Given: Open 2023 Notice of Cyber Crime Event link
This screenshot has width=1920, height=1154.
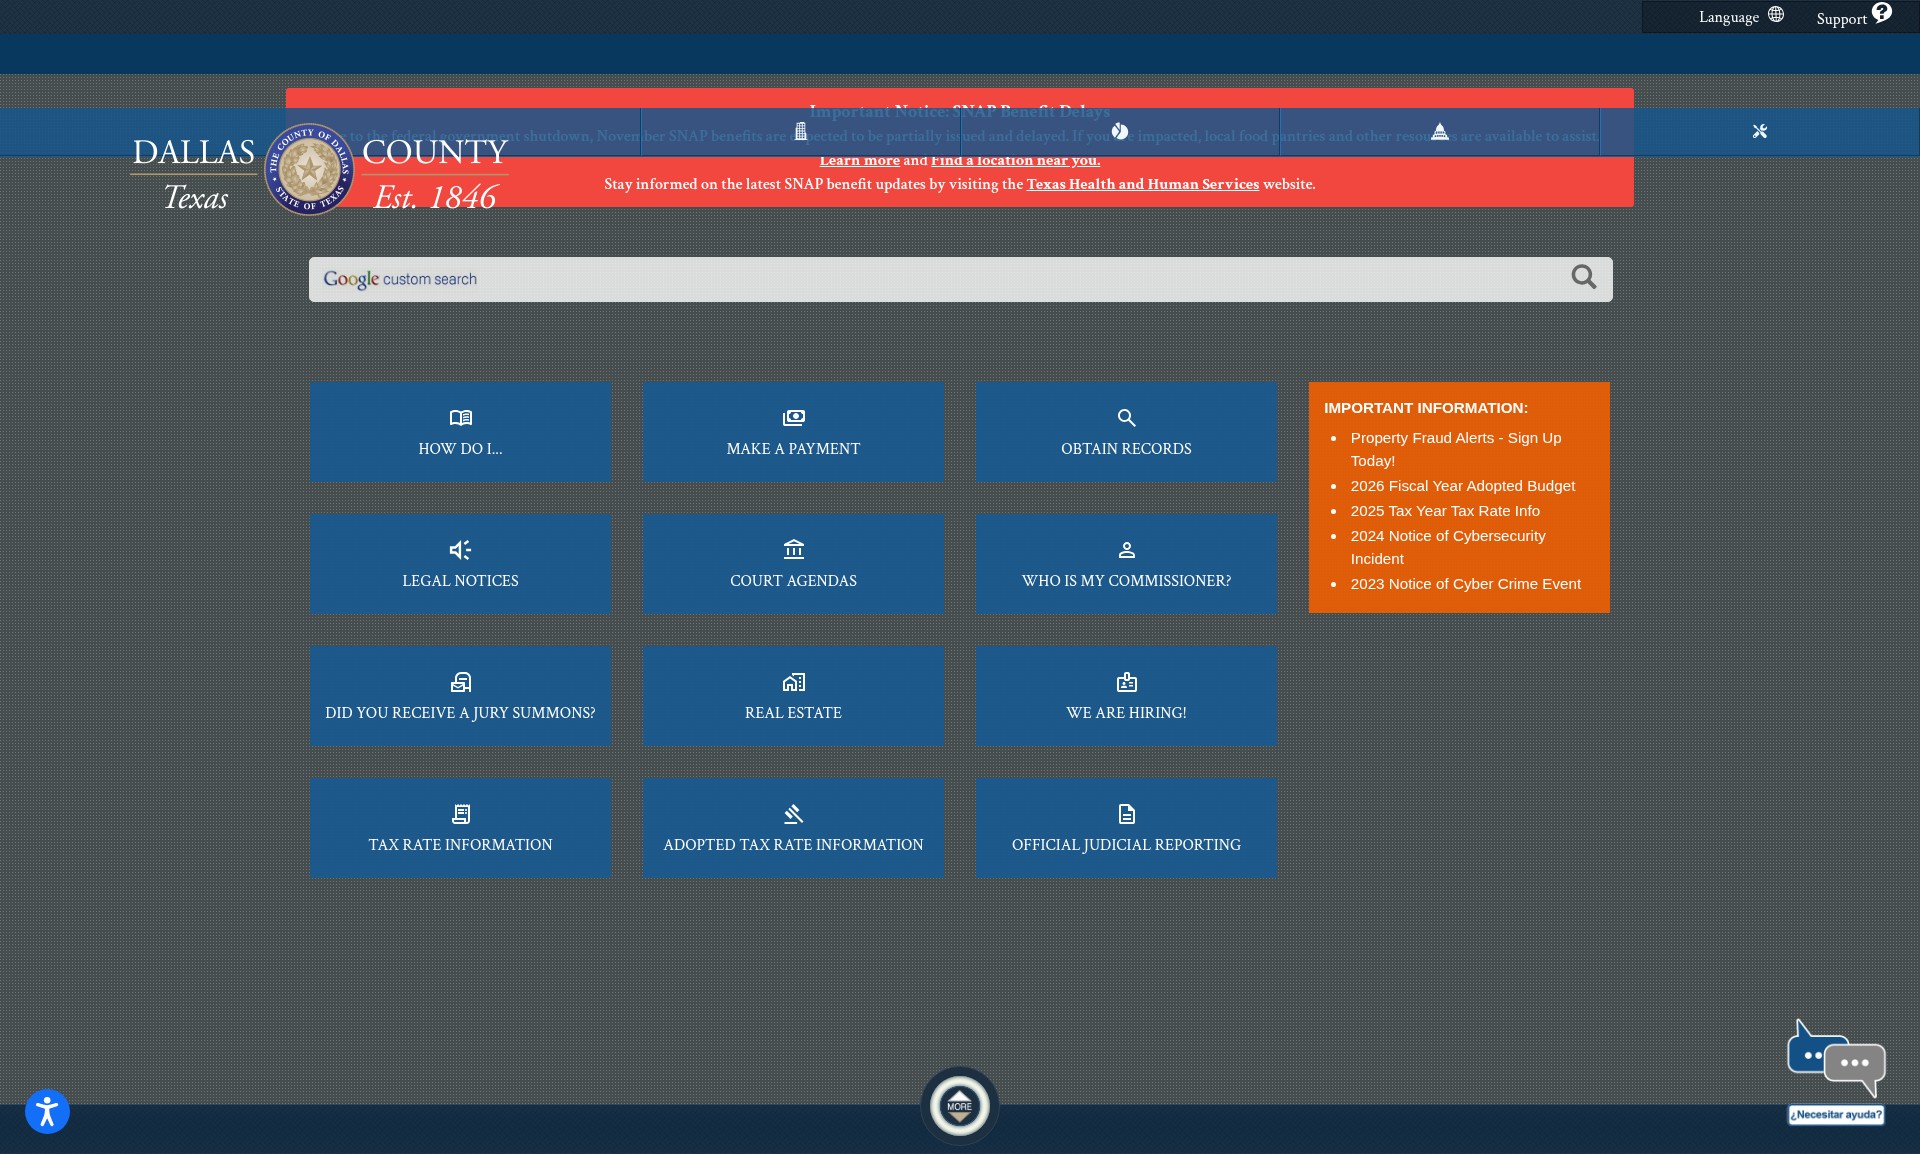Looking at the screenshot, I should (x=1465, y=584).
